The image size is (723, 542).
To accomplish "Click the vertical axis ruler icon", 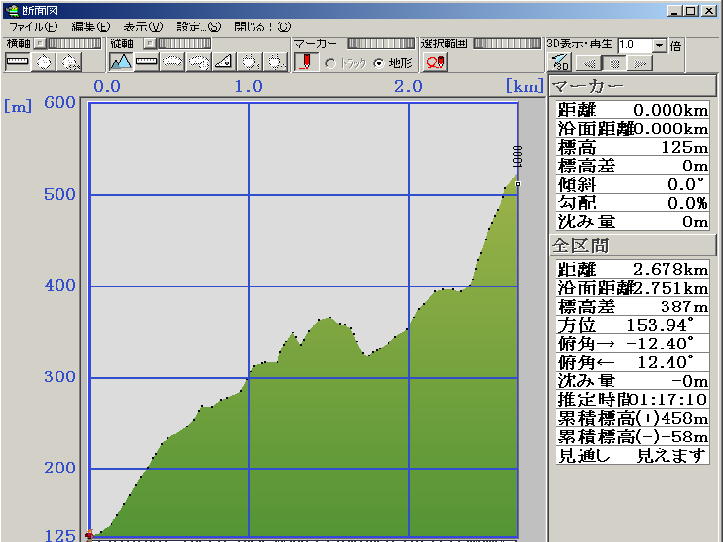I will pos(147,62).
